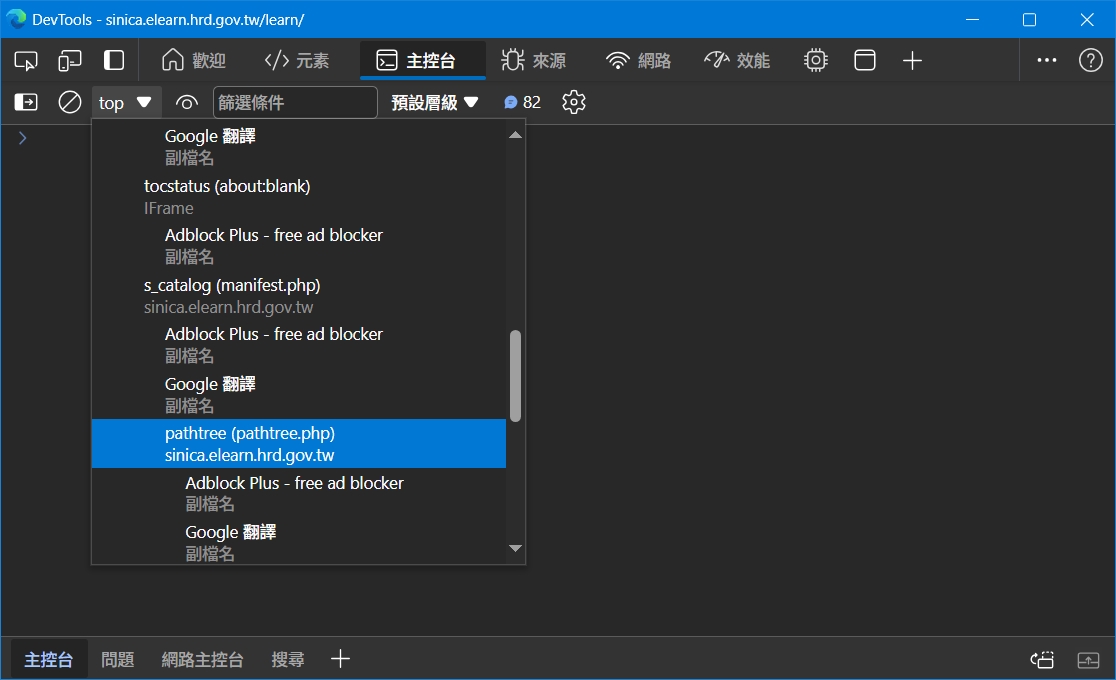This screenshot has width=1116, height=680.
Task: Toggle the DevTools sidebar activity bar icon
Action: pyautogui.click(x=114, y=61)
